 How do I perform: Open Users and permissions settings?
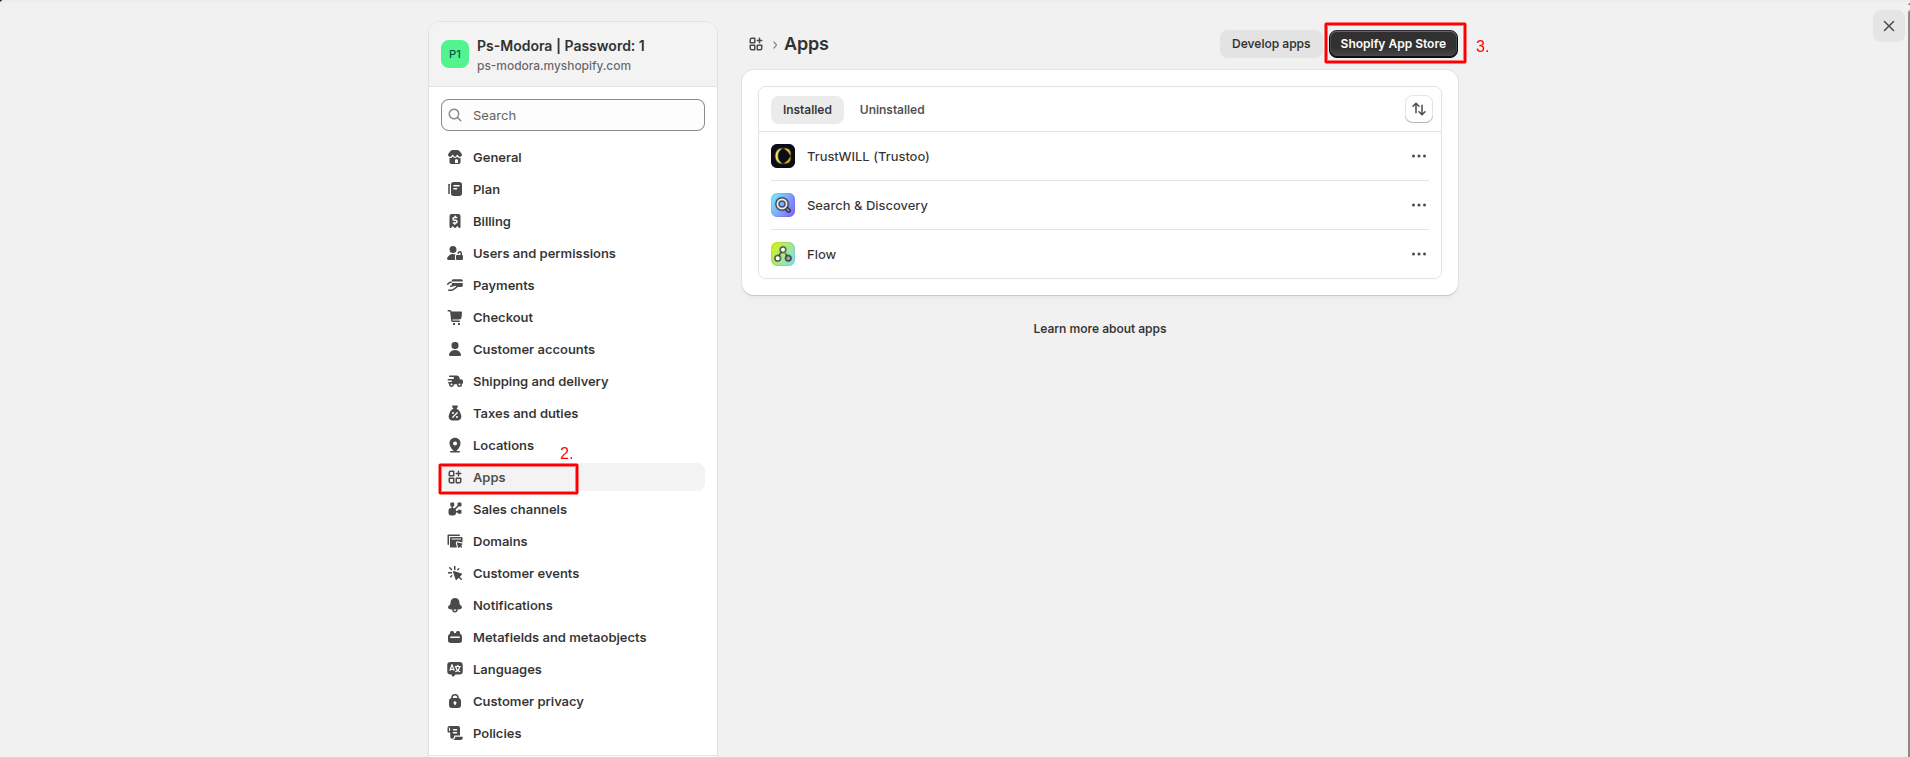[x=573, y=253]
